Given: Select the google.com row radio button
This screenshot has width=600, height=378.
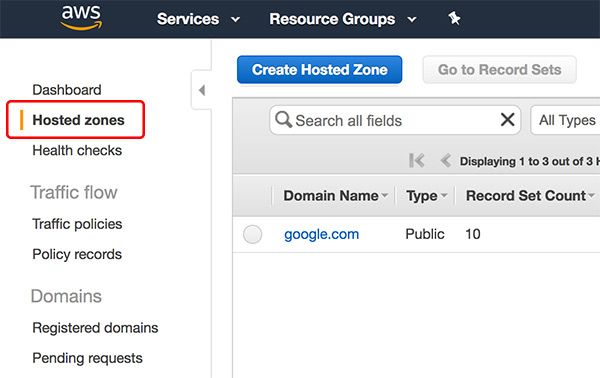Looking at the screenshot, I should point(253,234).
